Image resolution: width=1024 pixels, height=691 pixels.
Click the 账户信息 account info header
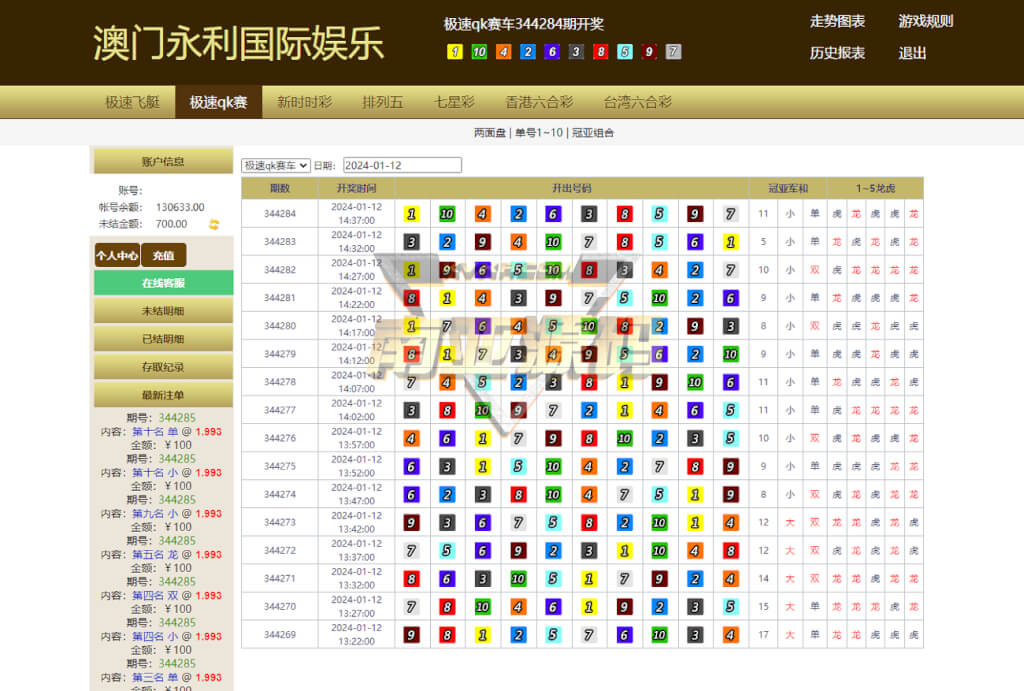click(163, 161)
